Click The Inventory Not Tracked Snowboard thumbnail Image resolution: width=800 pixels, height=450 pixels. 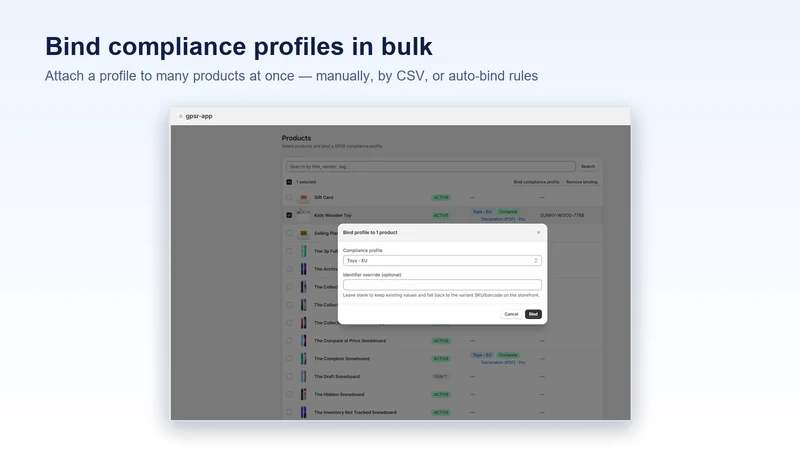(x=304, y=412)
